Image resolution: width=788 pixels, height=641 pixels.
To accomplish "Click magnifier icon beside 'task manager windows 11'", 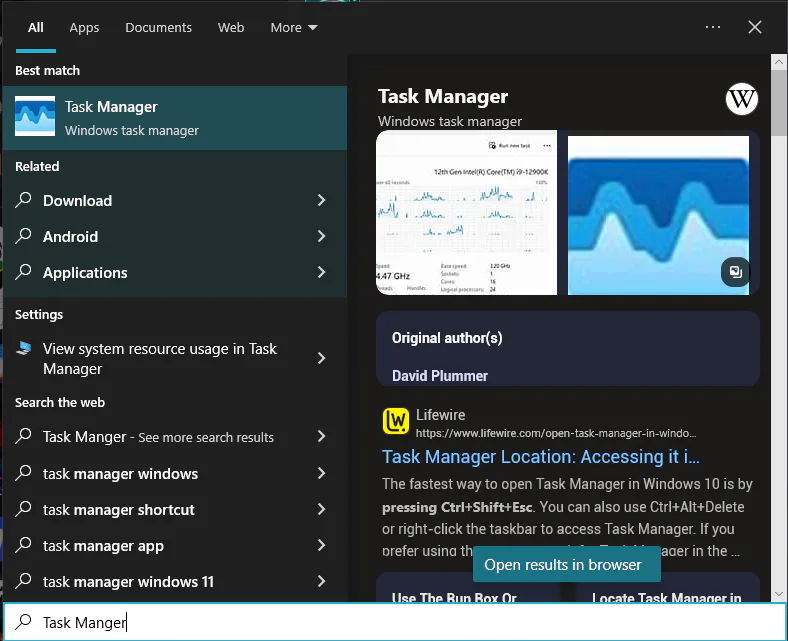I will tap(23, 581).
